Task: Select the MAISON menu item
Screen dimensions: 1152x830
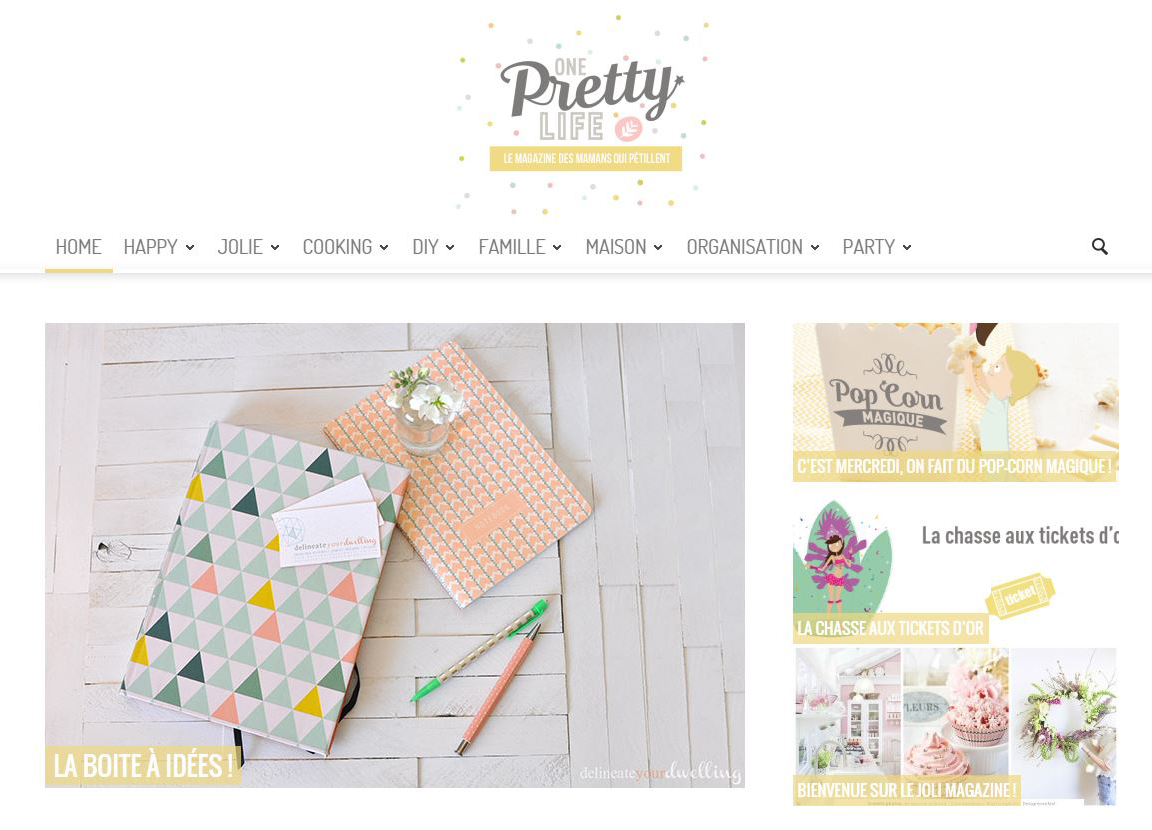Action: (616, 247)
